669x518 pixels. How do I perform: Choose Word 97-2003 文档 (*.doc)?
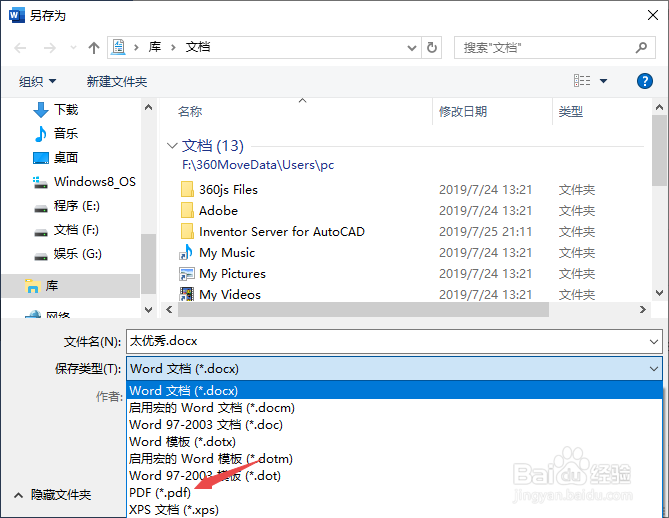[394, 425]
